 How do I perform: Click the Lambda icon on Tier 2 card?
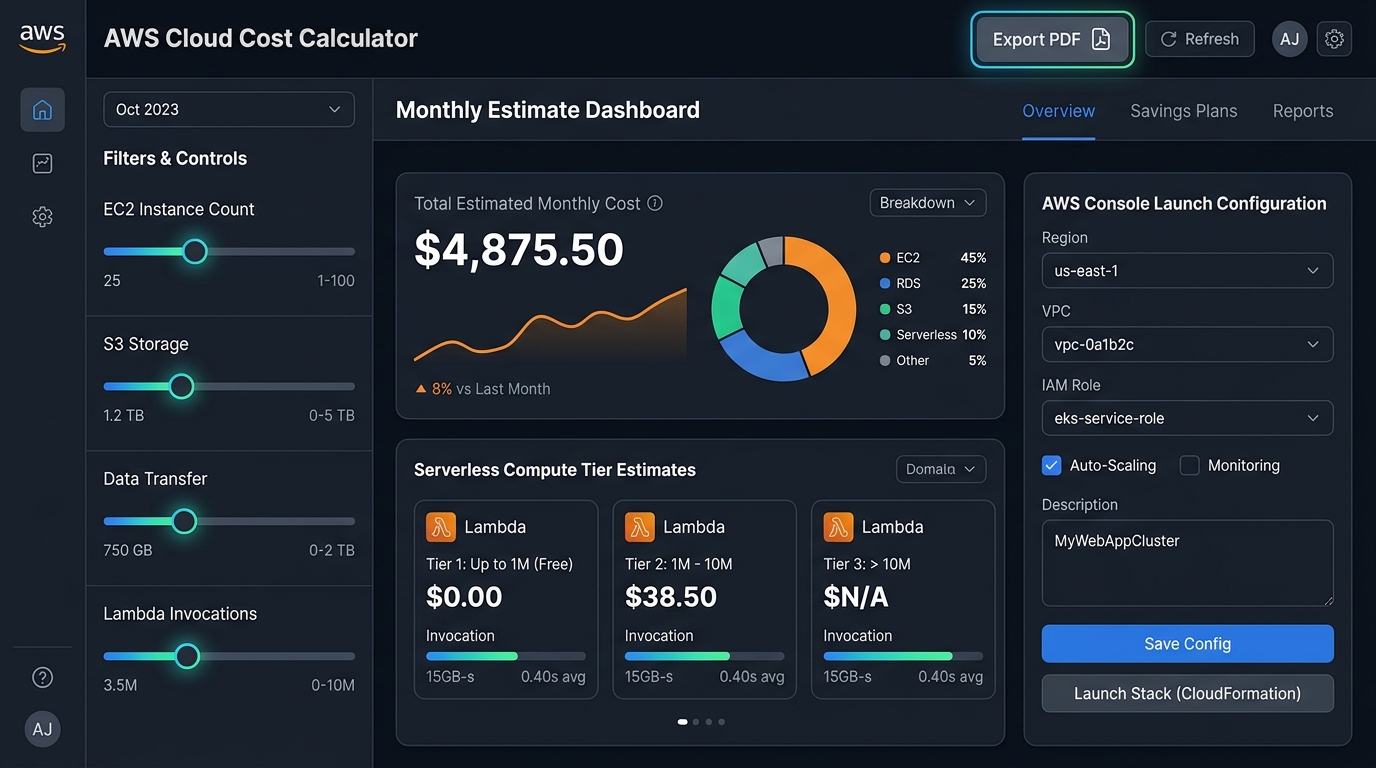pyautogui.click(x=640, y=527)
